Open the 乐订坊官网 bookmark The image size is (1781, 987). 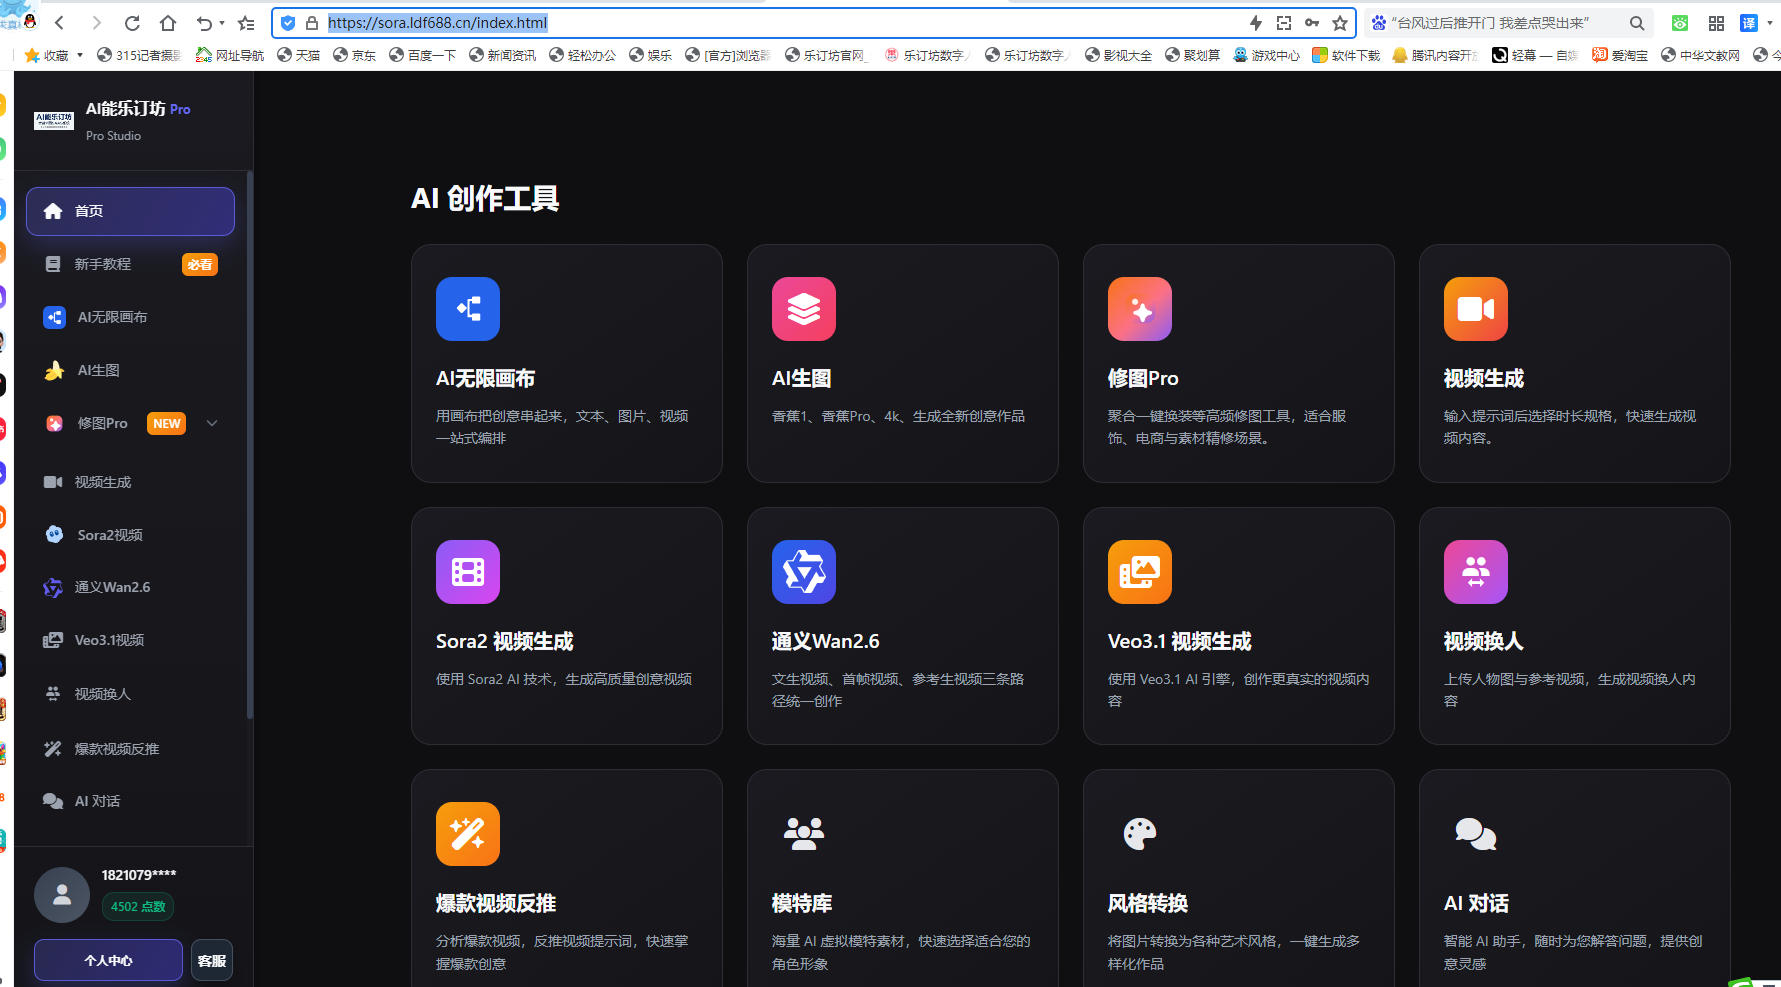pyautogui.click(x=827, y=55)
